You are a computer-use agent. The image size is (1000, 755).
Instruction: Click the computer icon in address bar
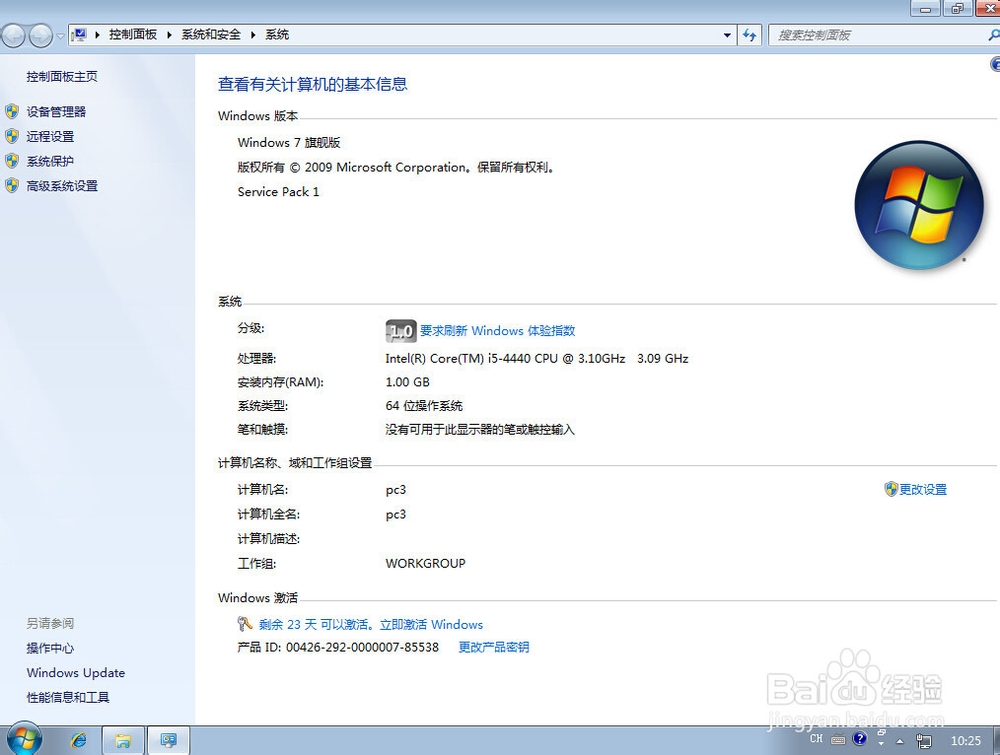tap(80, 34)
